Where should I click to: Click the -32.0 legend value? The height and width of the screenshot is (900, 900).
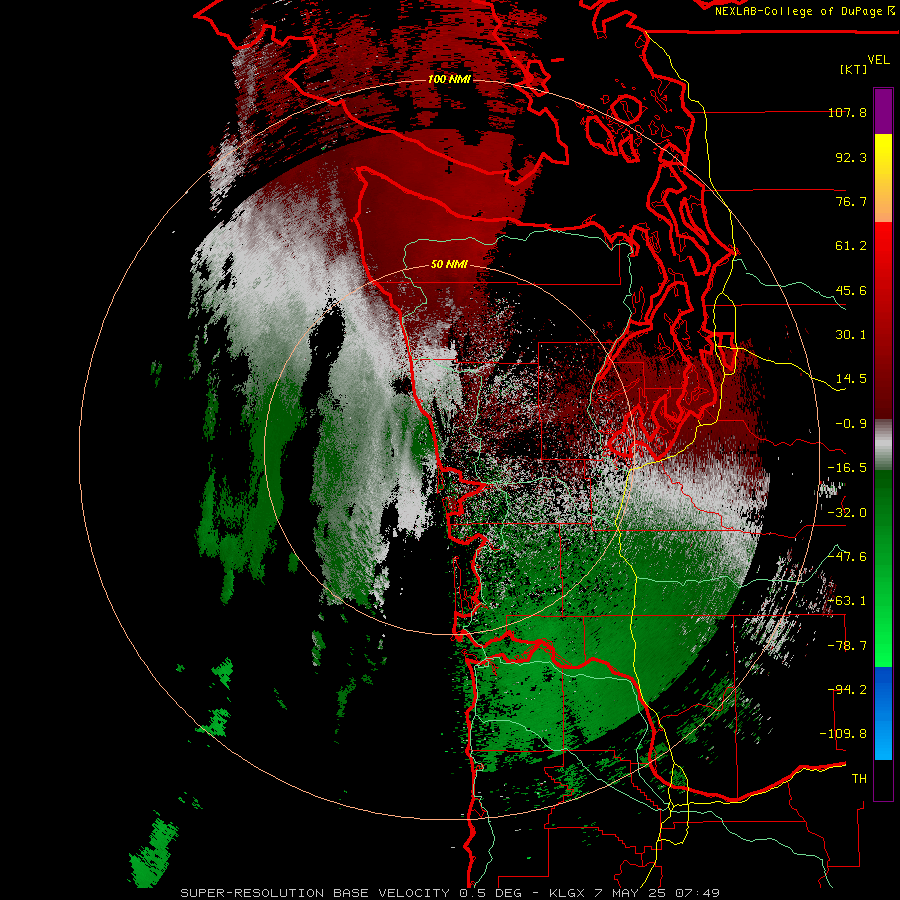coord(847,513)
